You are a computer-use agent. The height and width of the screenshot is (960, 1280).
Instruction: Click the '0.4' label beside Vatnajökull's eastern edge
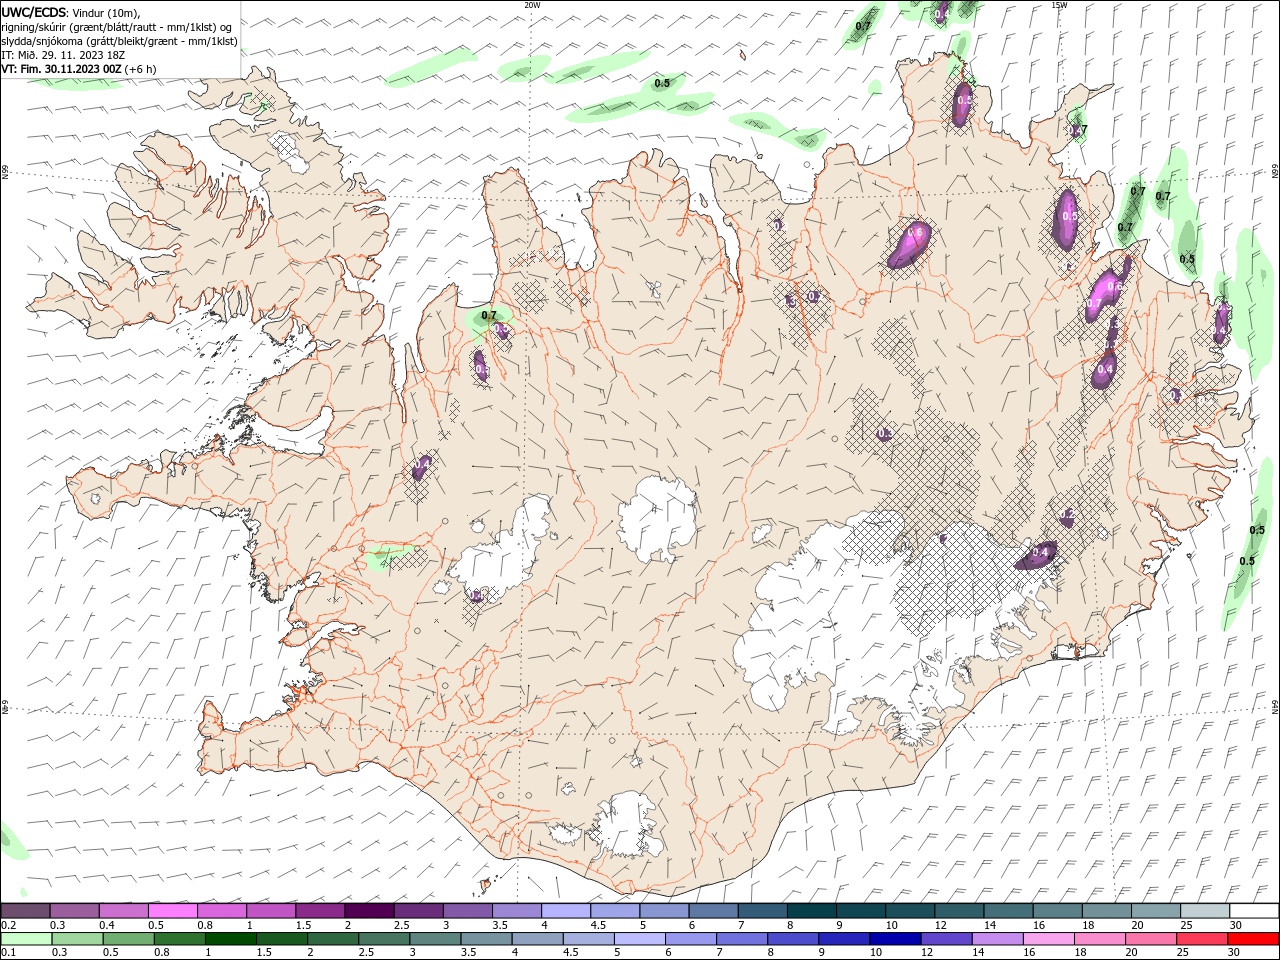pos(1040,552)
